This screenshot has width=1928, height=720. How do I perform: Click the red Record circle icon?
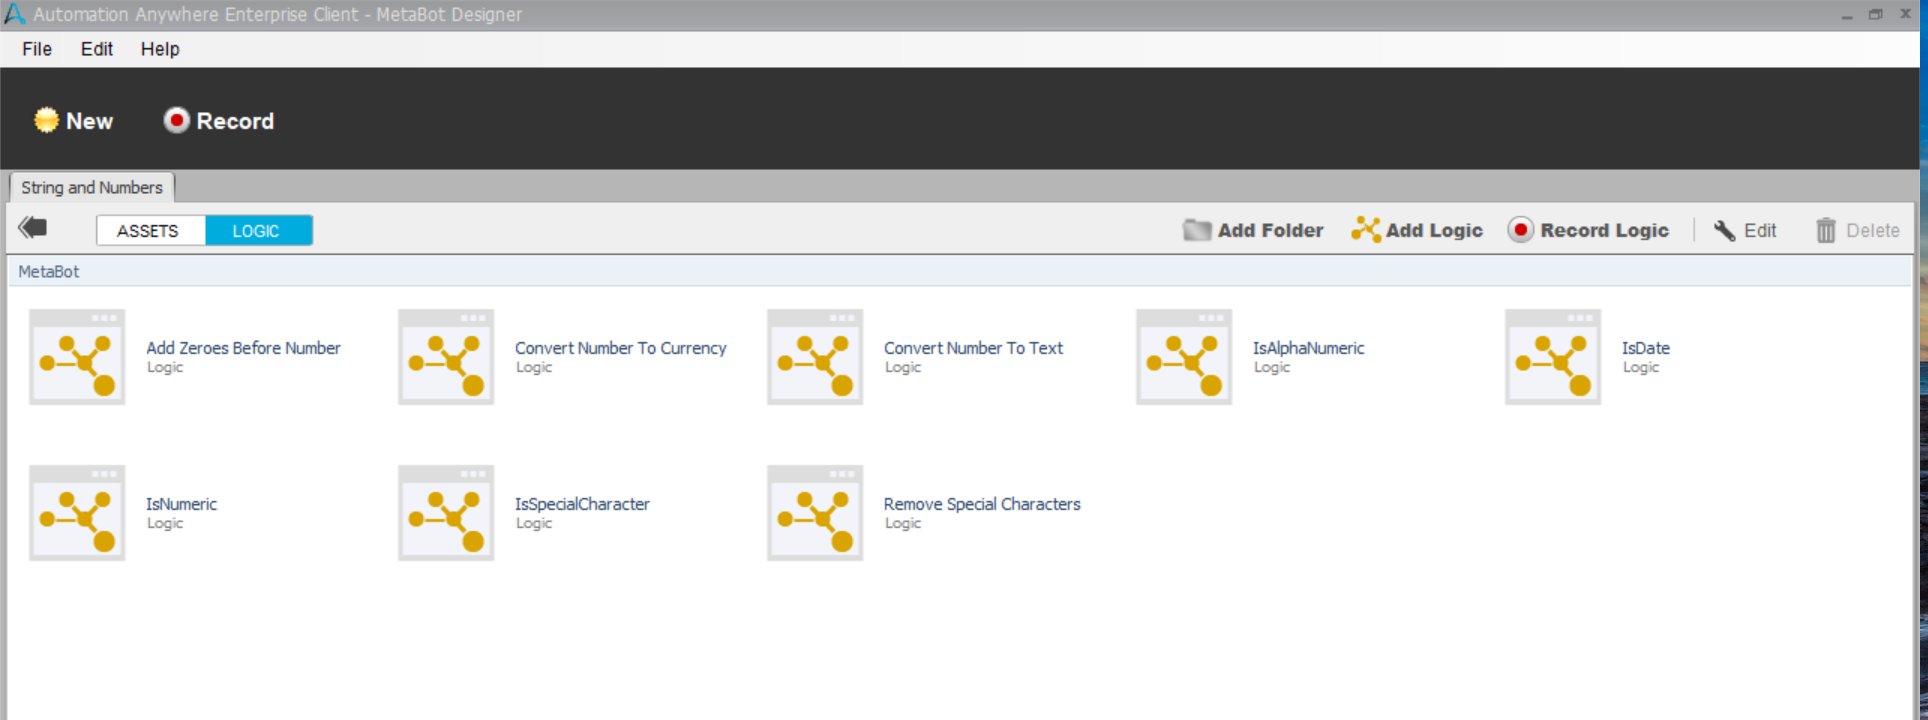(x=176, y=121)
